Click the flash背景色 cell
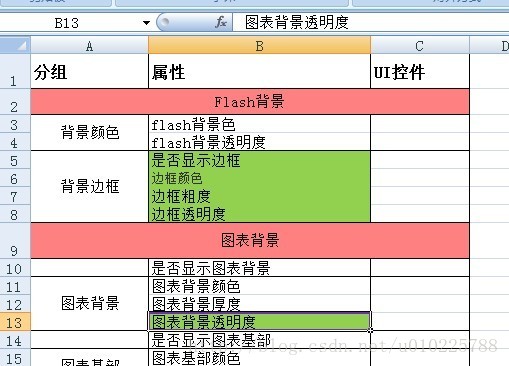The image size is (509, 366). click(x=259, y=124)
